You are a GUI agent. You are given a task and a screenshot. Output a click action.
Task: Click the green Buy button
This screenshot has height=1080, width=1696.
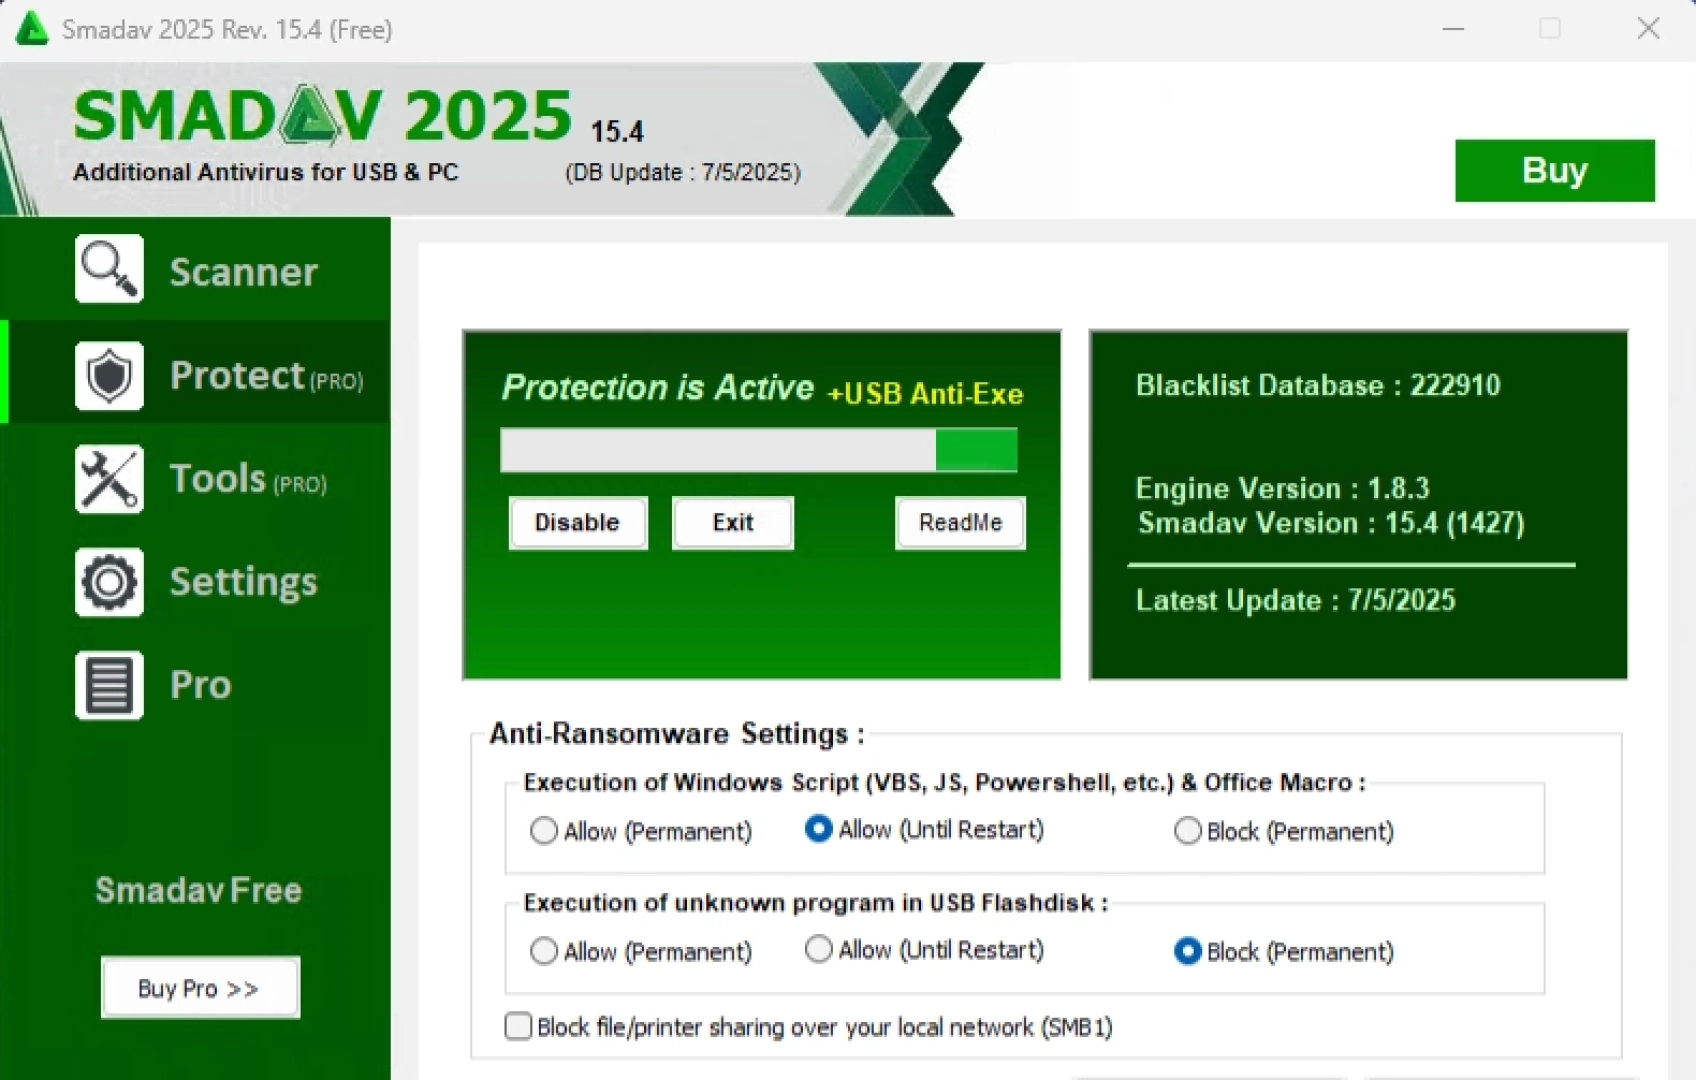[x=1555, y=170]
